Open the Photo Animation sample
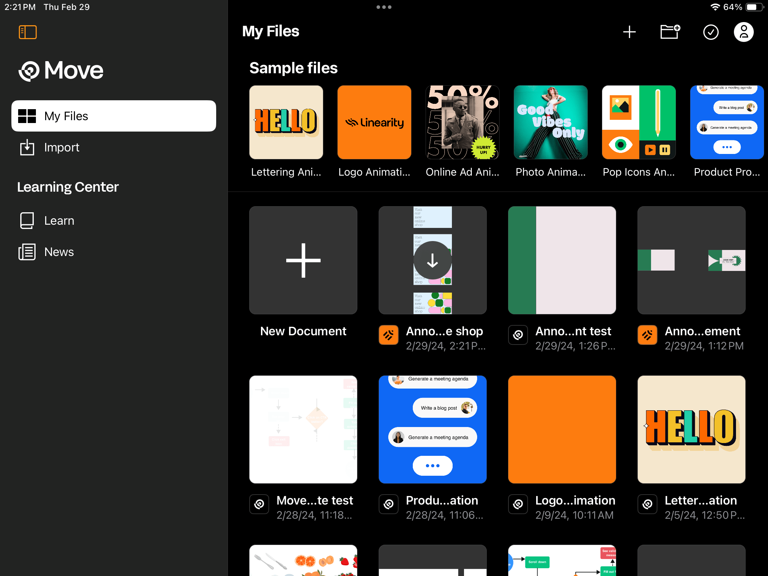 click(x=551, y=122)
